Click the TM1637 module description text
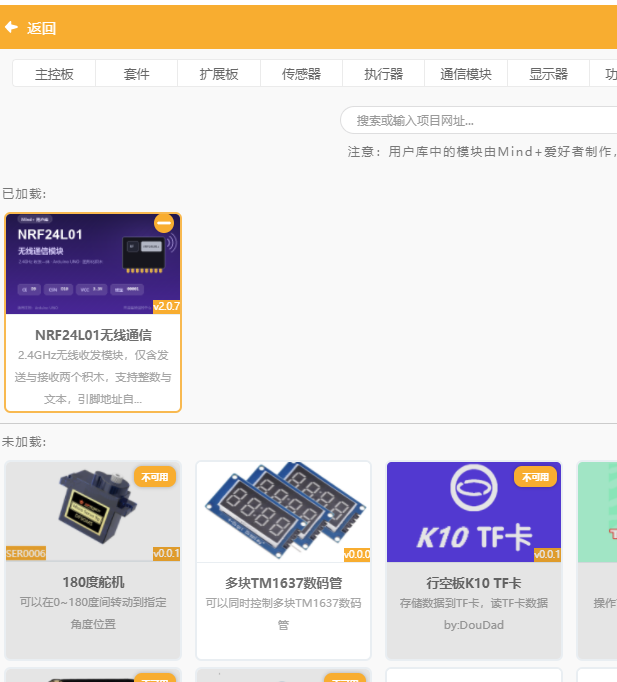Image resolution: width=617 pixels, height=682 pixels. 283,614
